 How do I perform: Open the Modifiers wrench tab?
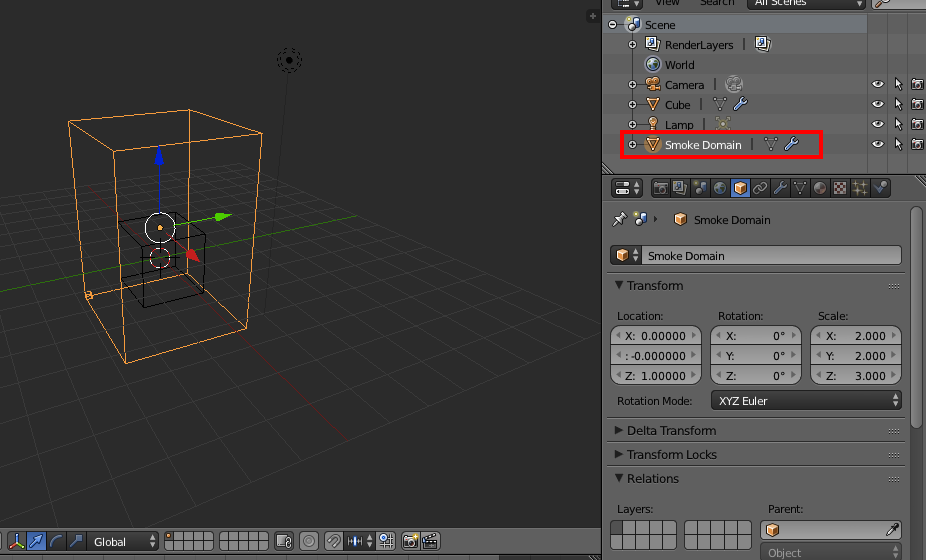click(780, 188)
